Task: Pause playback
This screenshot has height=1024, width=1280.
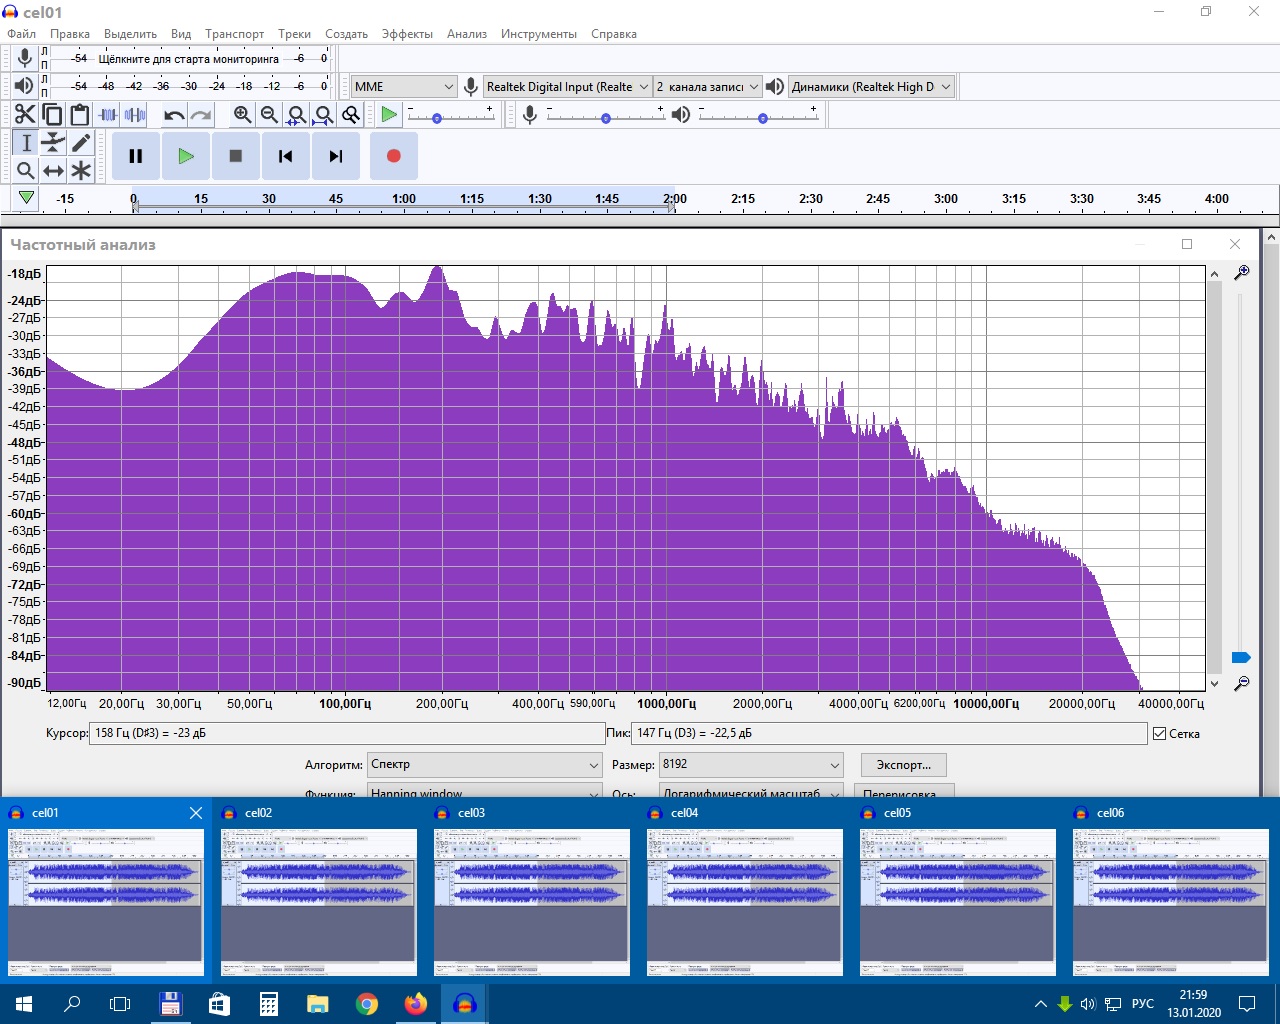Action: coord(136,156)
